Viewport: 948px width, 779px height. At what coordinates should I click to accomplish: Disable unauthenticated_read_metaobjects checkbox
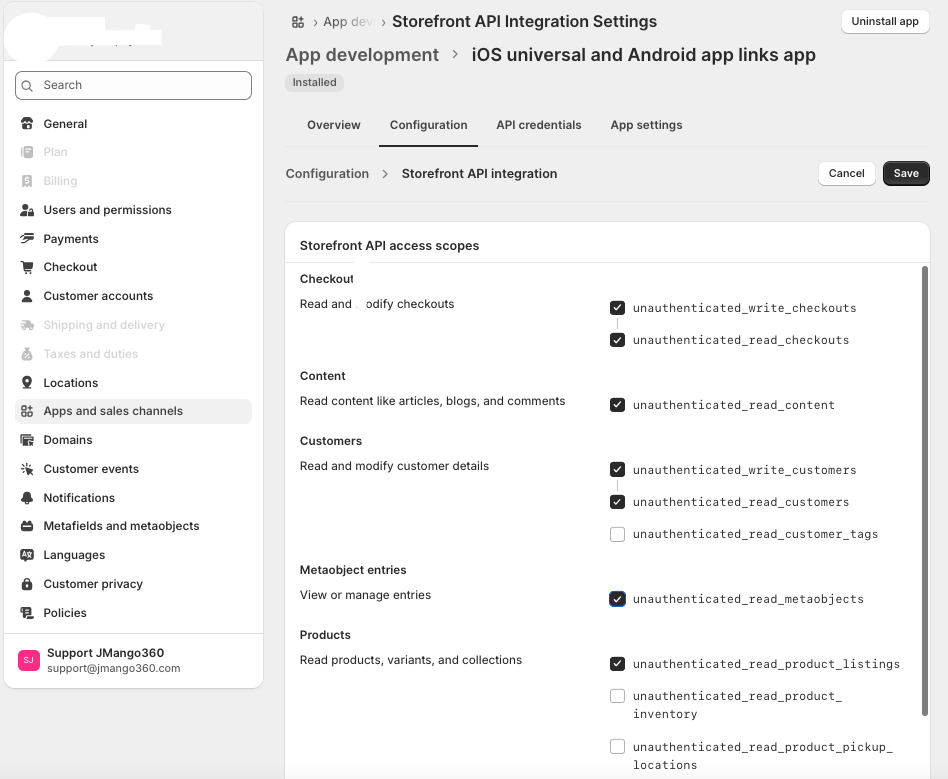(x=617, y=599)
